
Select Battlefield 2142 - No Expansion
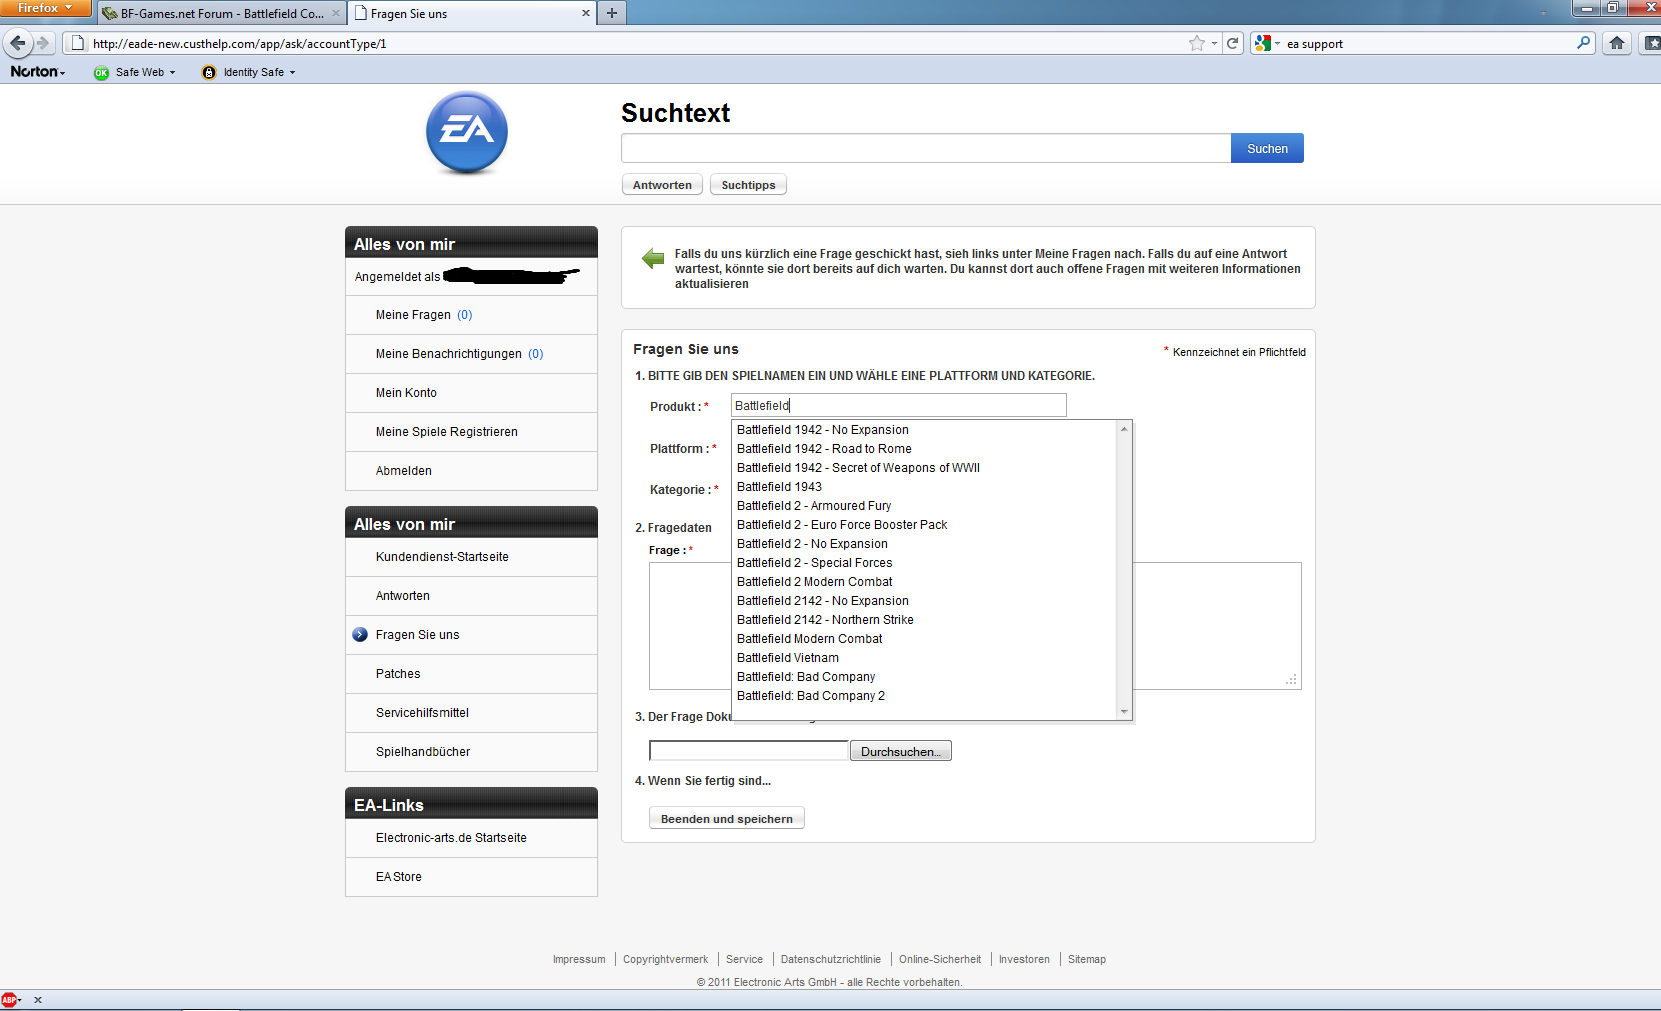pos(823,601)
